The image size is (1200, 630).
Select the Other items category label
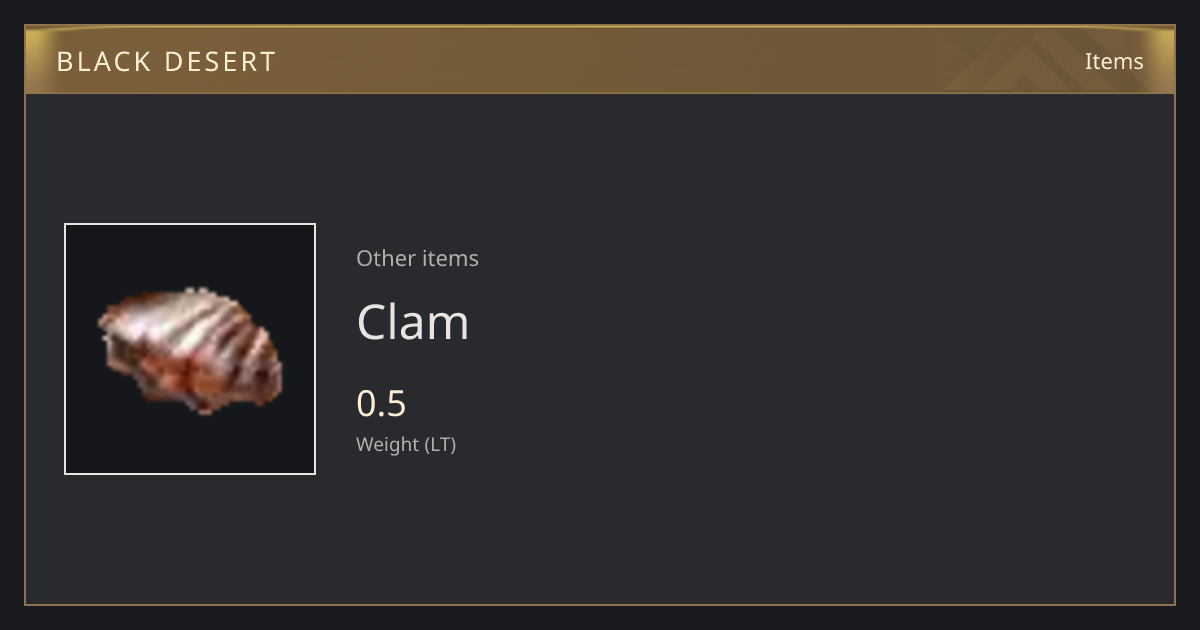tap(417, 258)
